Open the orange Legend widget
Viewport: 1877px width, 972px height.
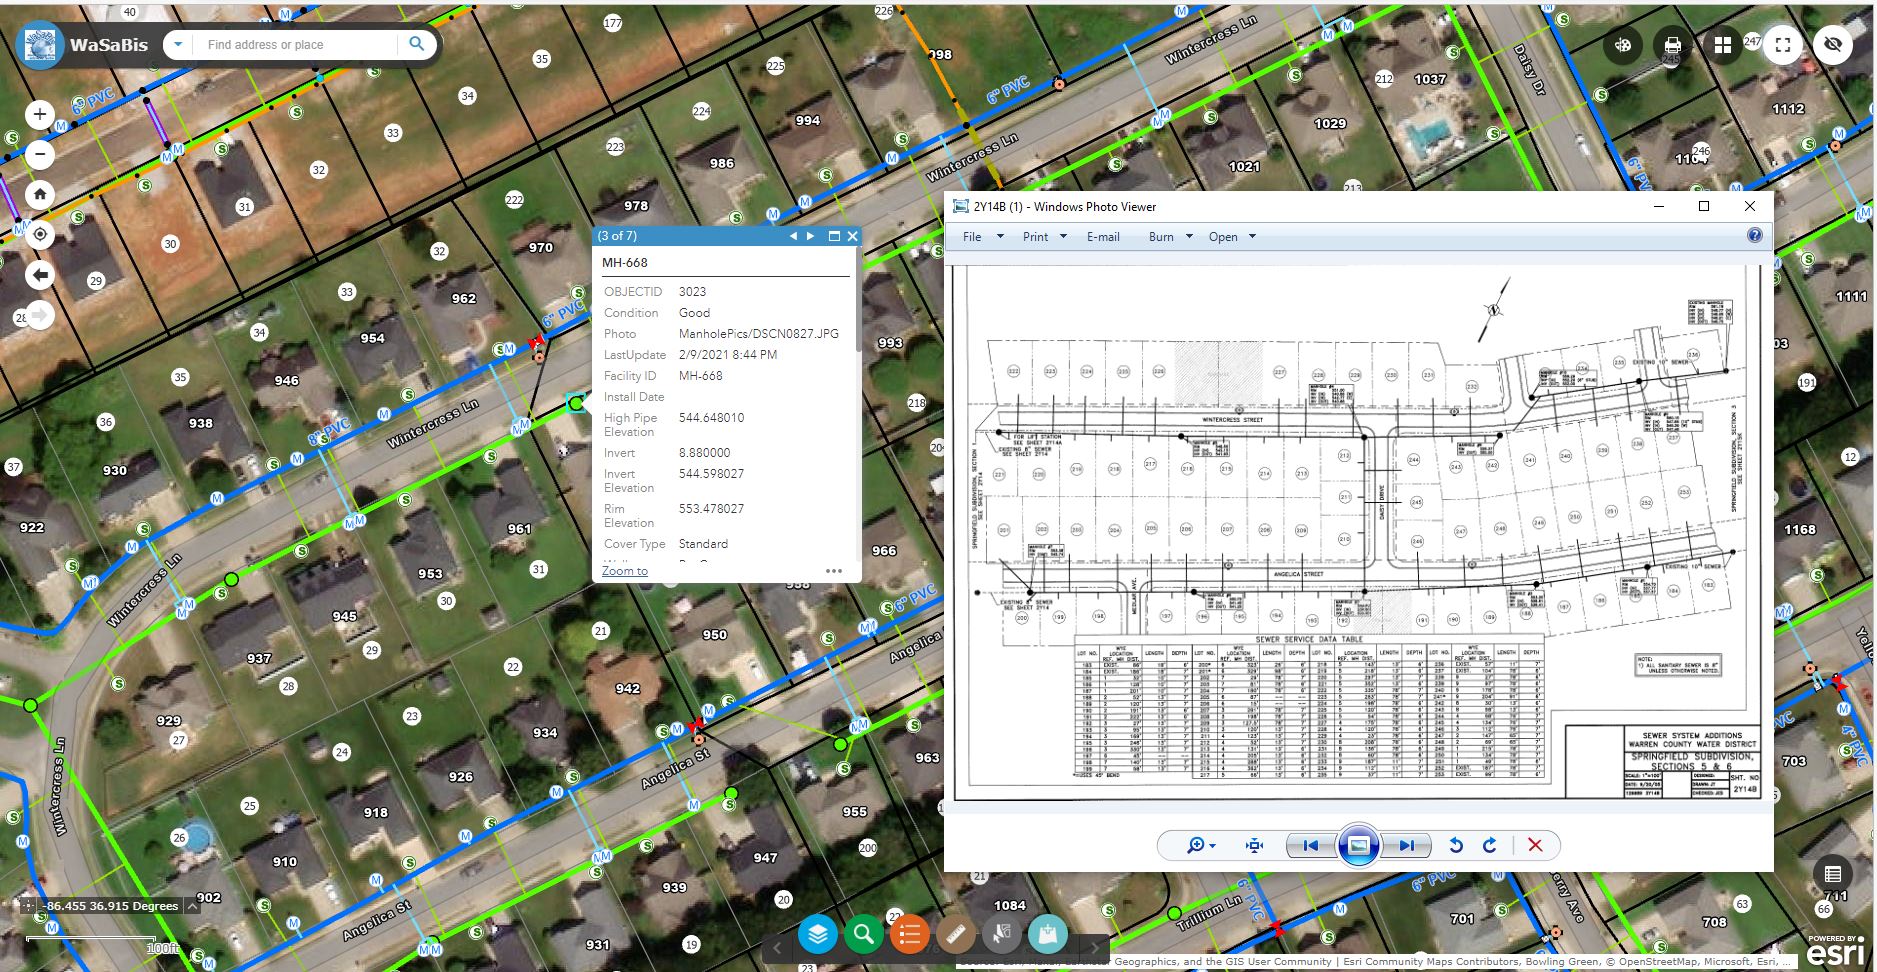(x=910, y=935)
